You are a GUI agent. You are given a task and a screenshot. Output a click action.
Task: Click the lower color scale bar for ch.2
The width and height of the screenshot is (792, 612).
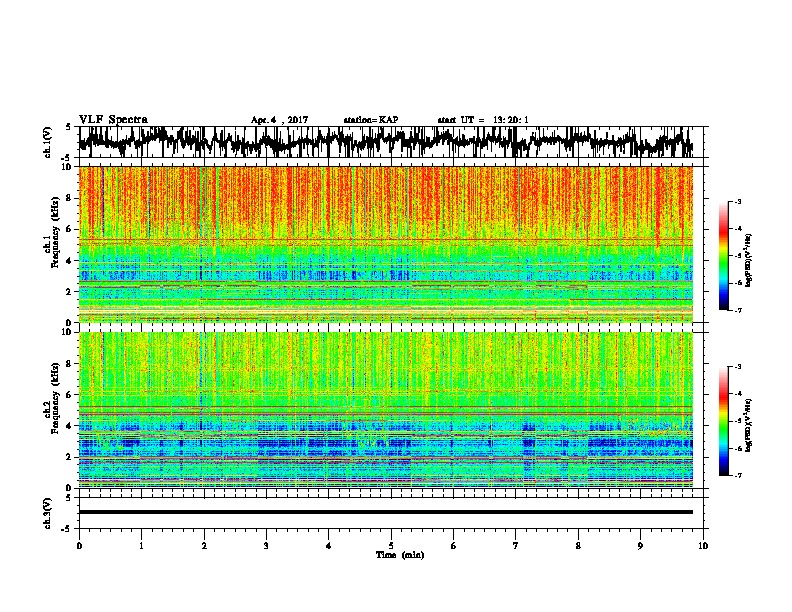(x=724, y=421)
